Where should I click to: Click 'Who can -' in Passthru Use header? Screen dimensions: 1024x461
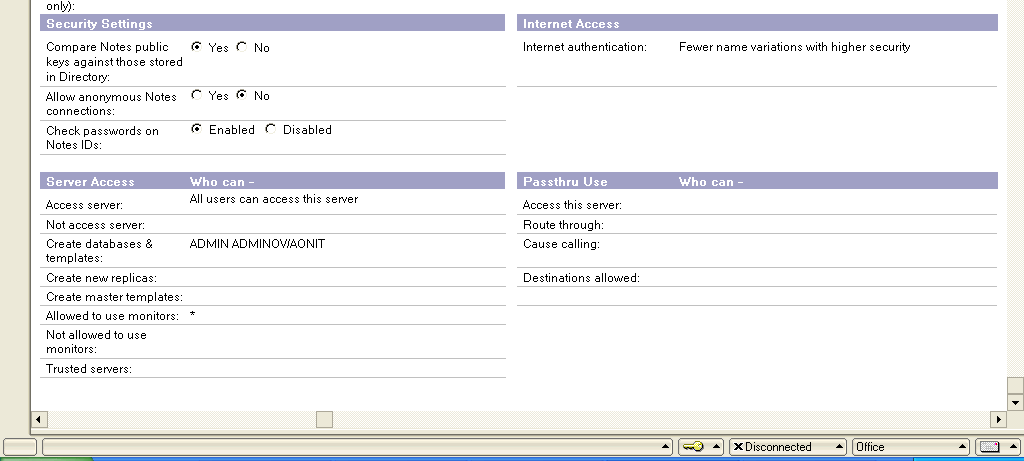coord(711,182)
